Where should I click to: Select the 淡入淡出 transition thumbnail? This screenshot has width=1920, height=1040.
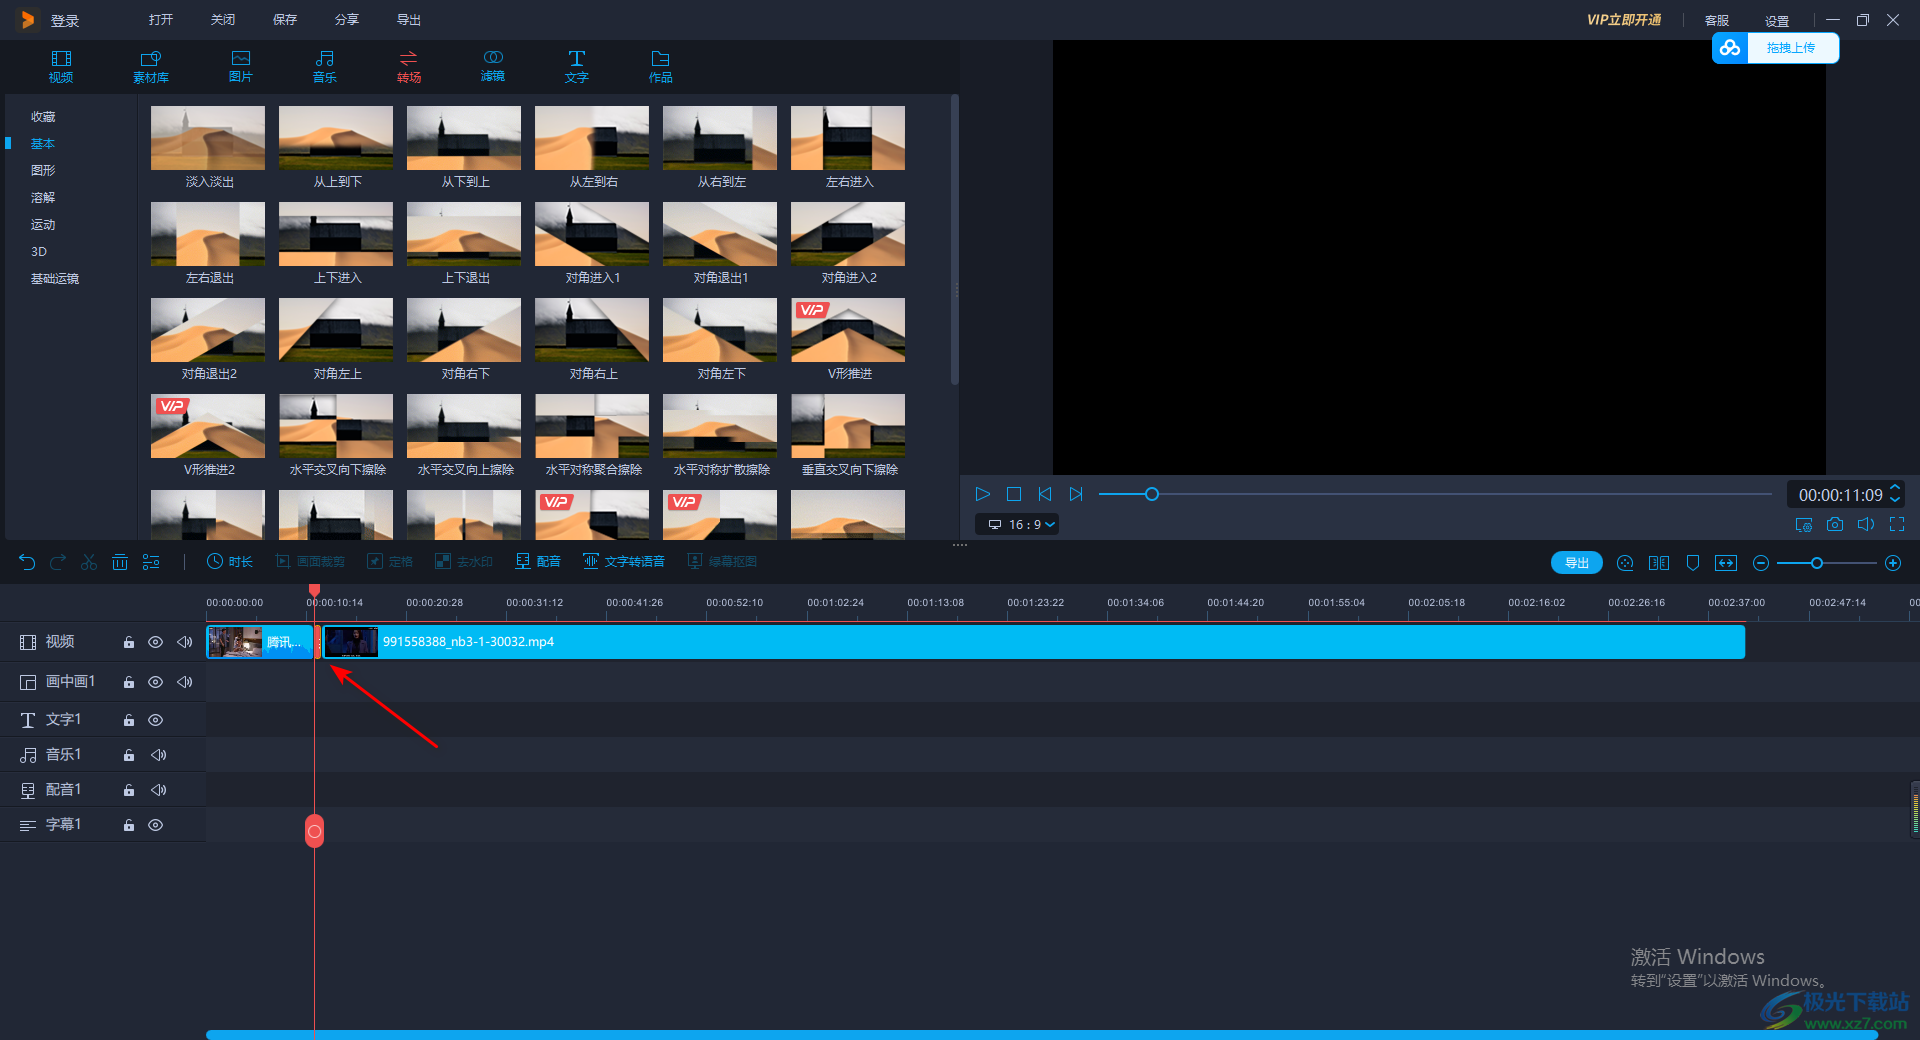[208, 138]
